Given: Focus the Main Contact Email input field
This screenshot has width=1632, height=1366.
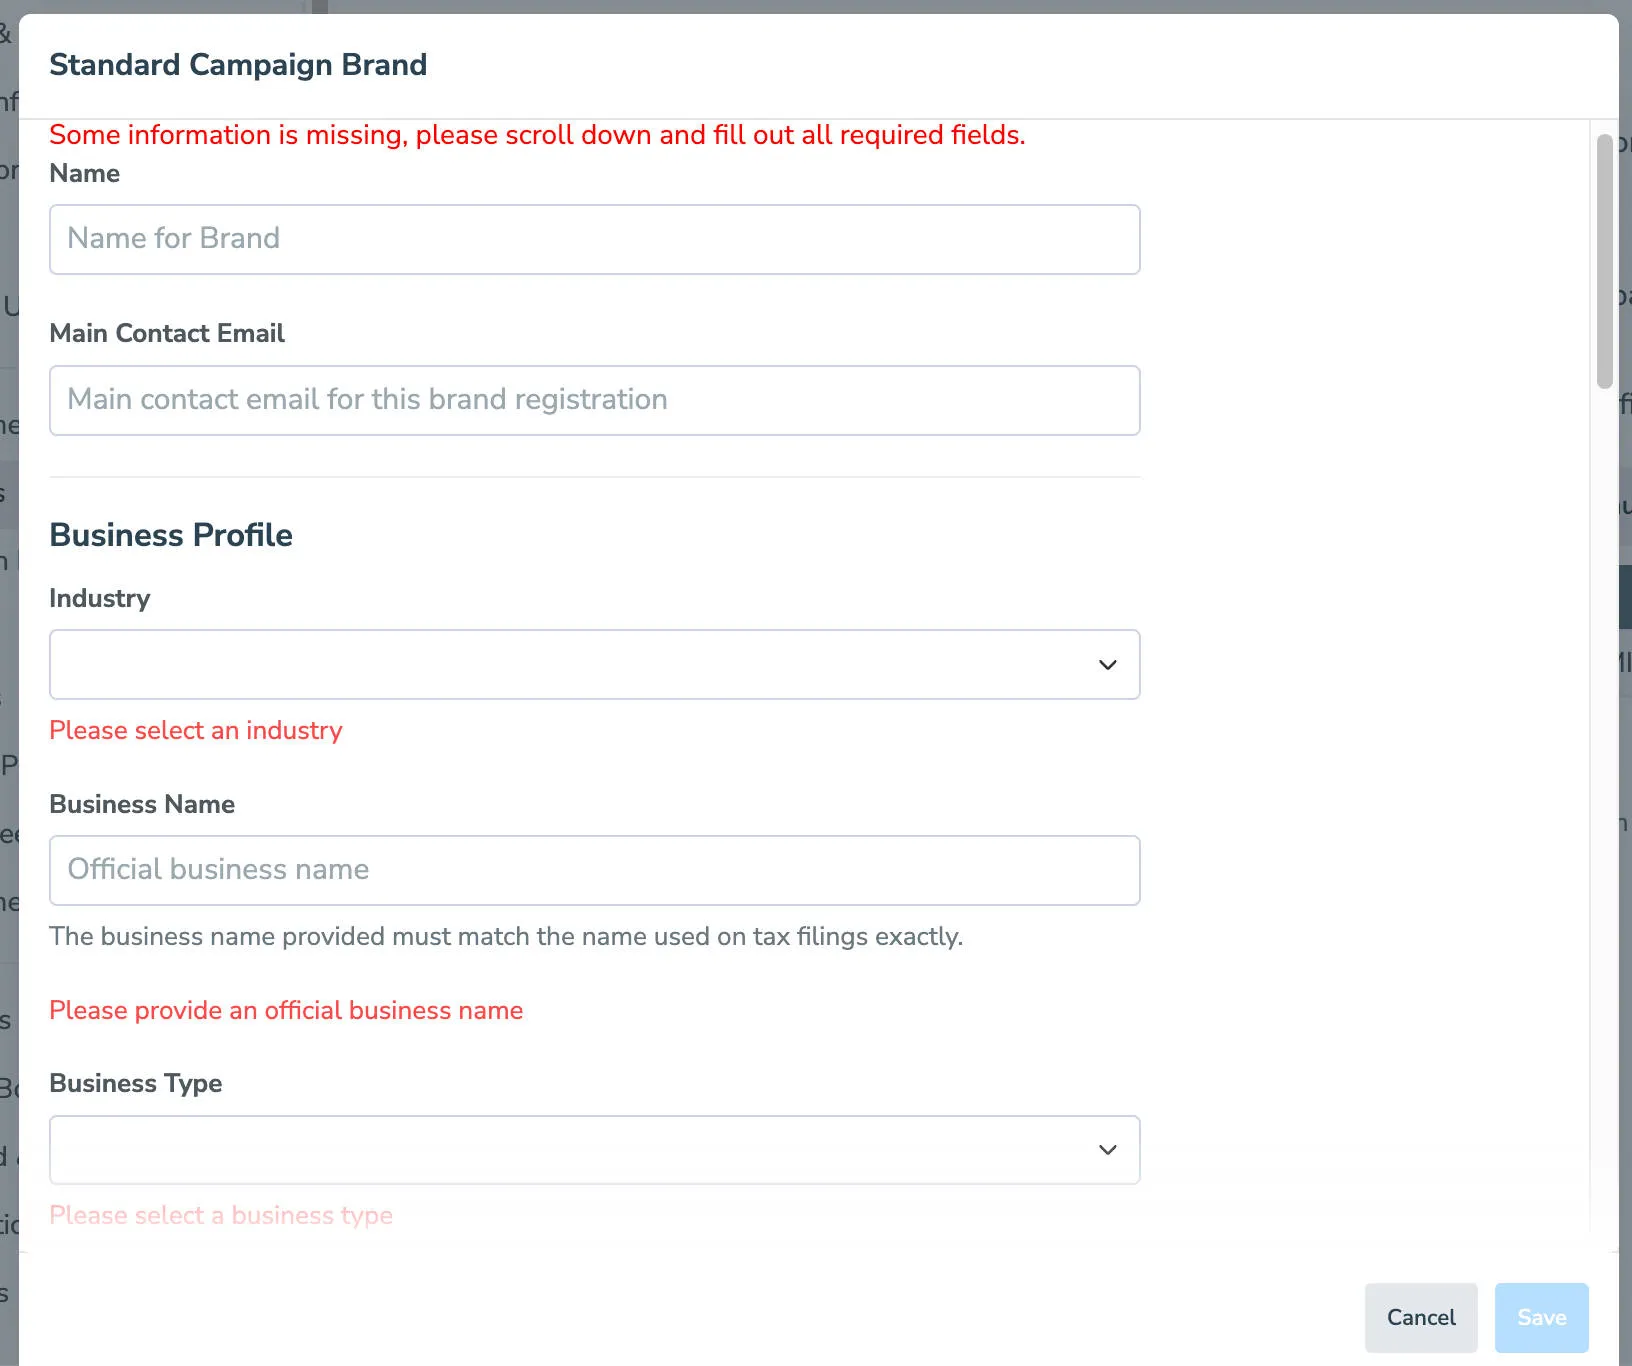Looking at the screenshot, I should pos(594,400).
